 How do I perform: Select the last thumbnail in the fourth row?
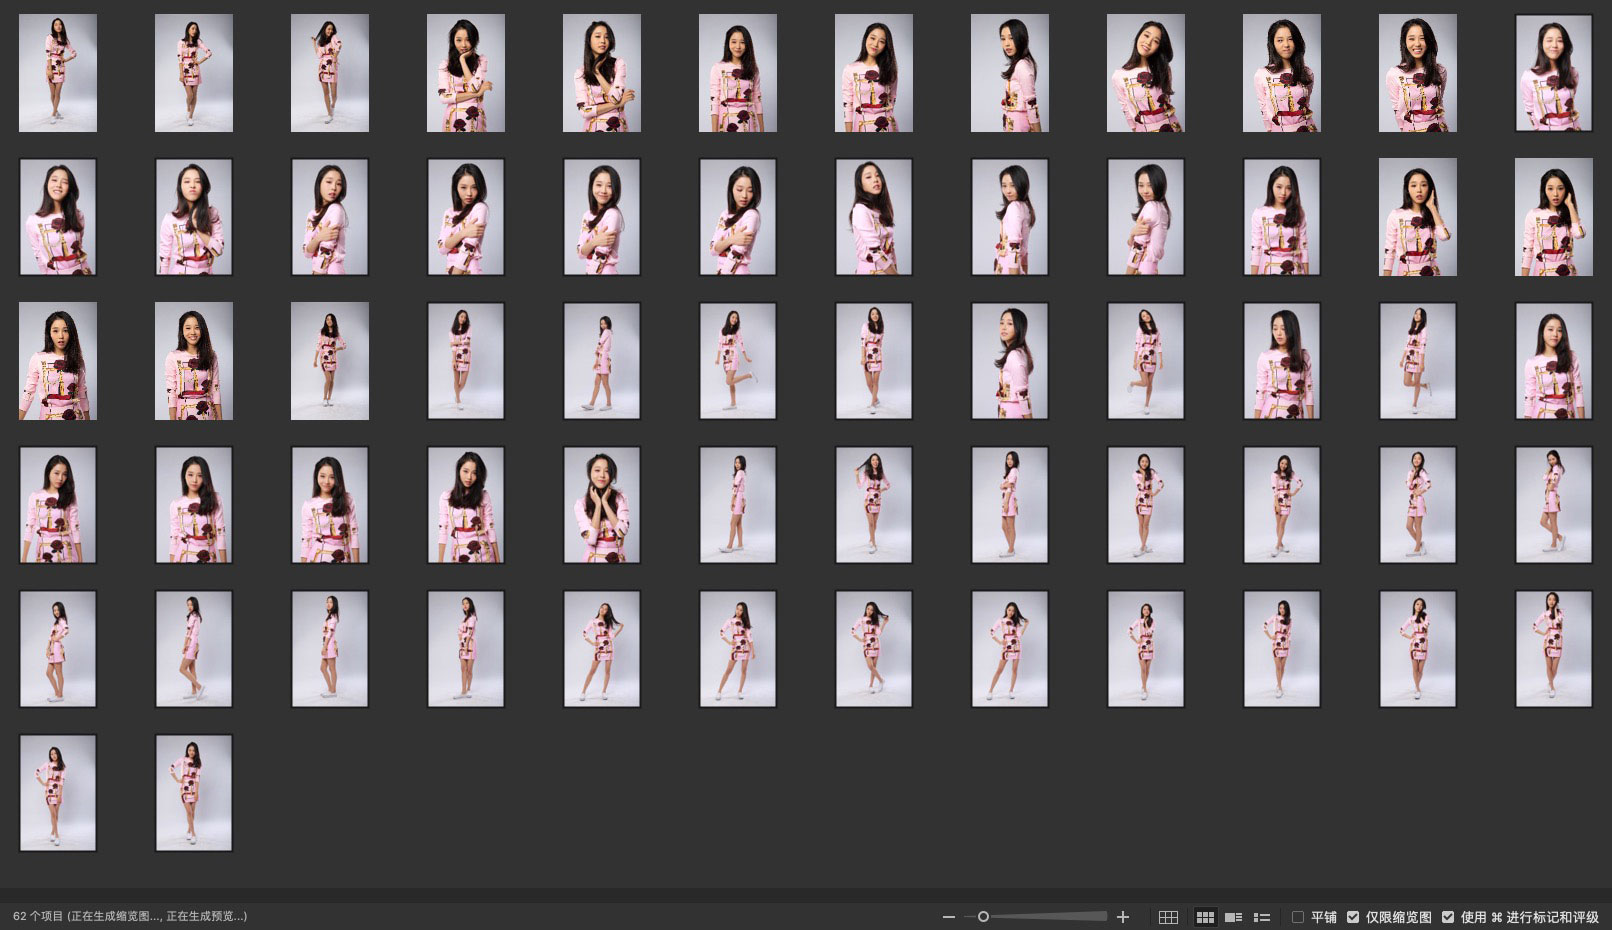(x=1553, y=505)
